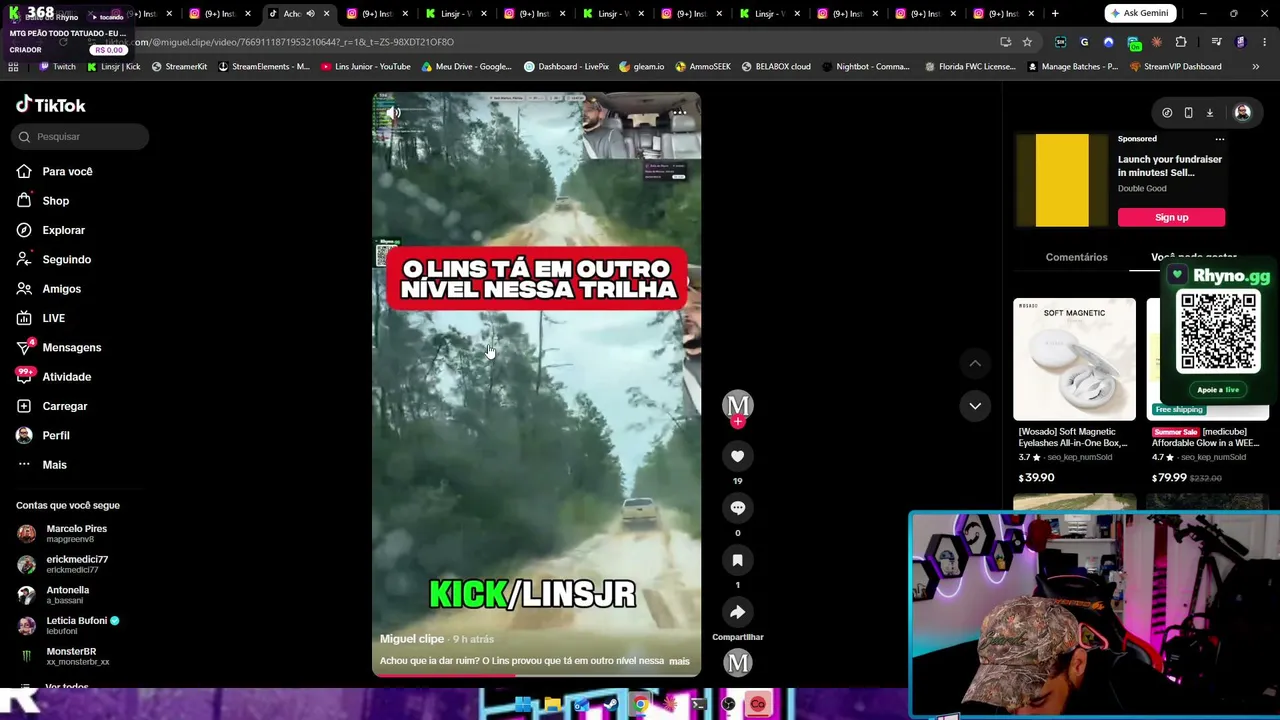Click the download app icon in the top pill
1280x720 pixels.
tap(1209, 113)
